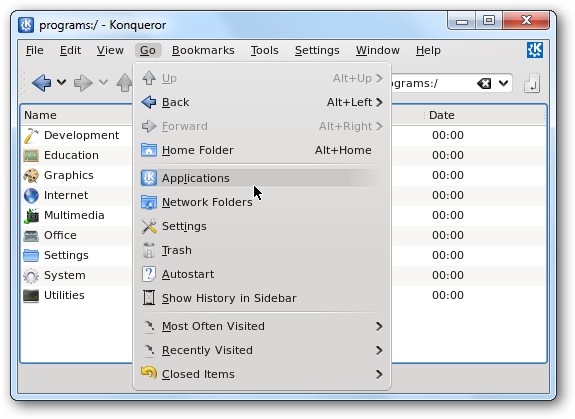Open the Edit menu
The image size is (575, 419).
(x=70, y=50)
